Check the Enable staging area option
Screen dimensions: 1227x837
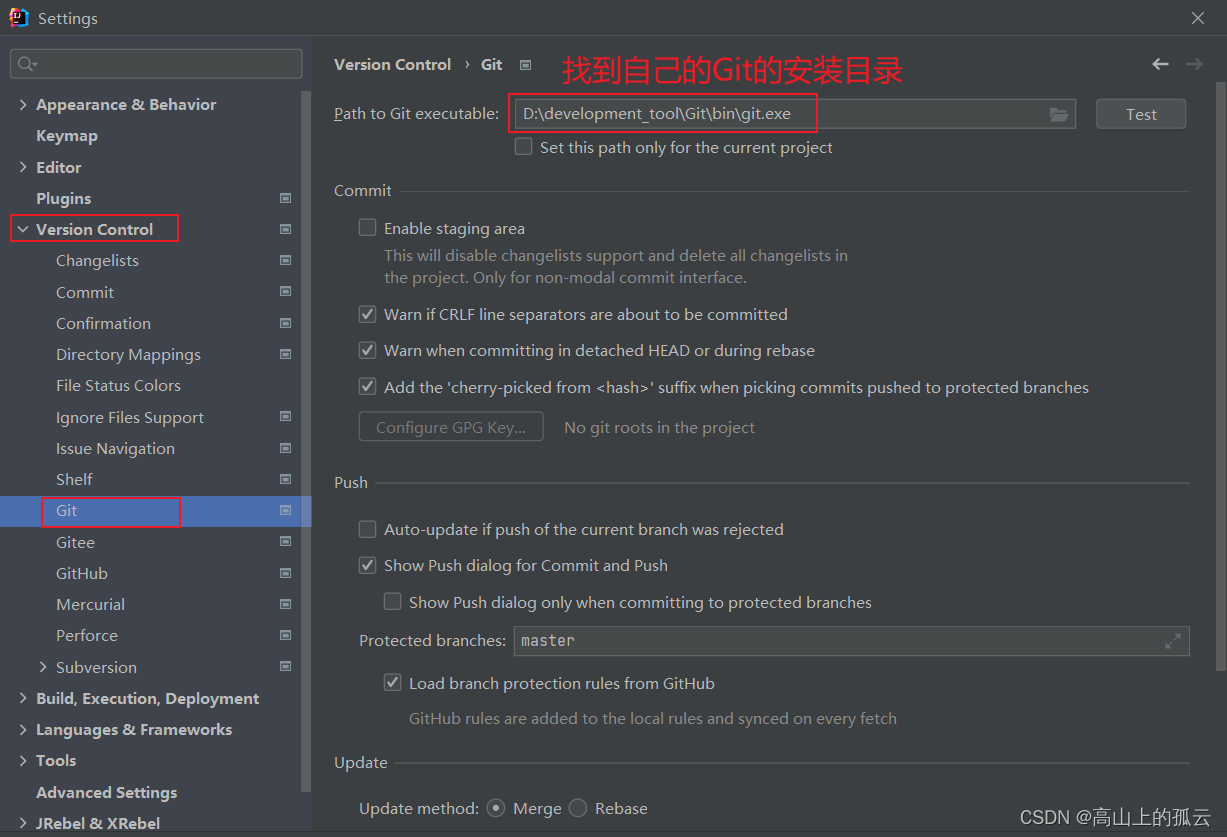(x=368, y=228)
